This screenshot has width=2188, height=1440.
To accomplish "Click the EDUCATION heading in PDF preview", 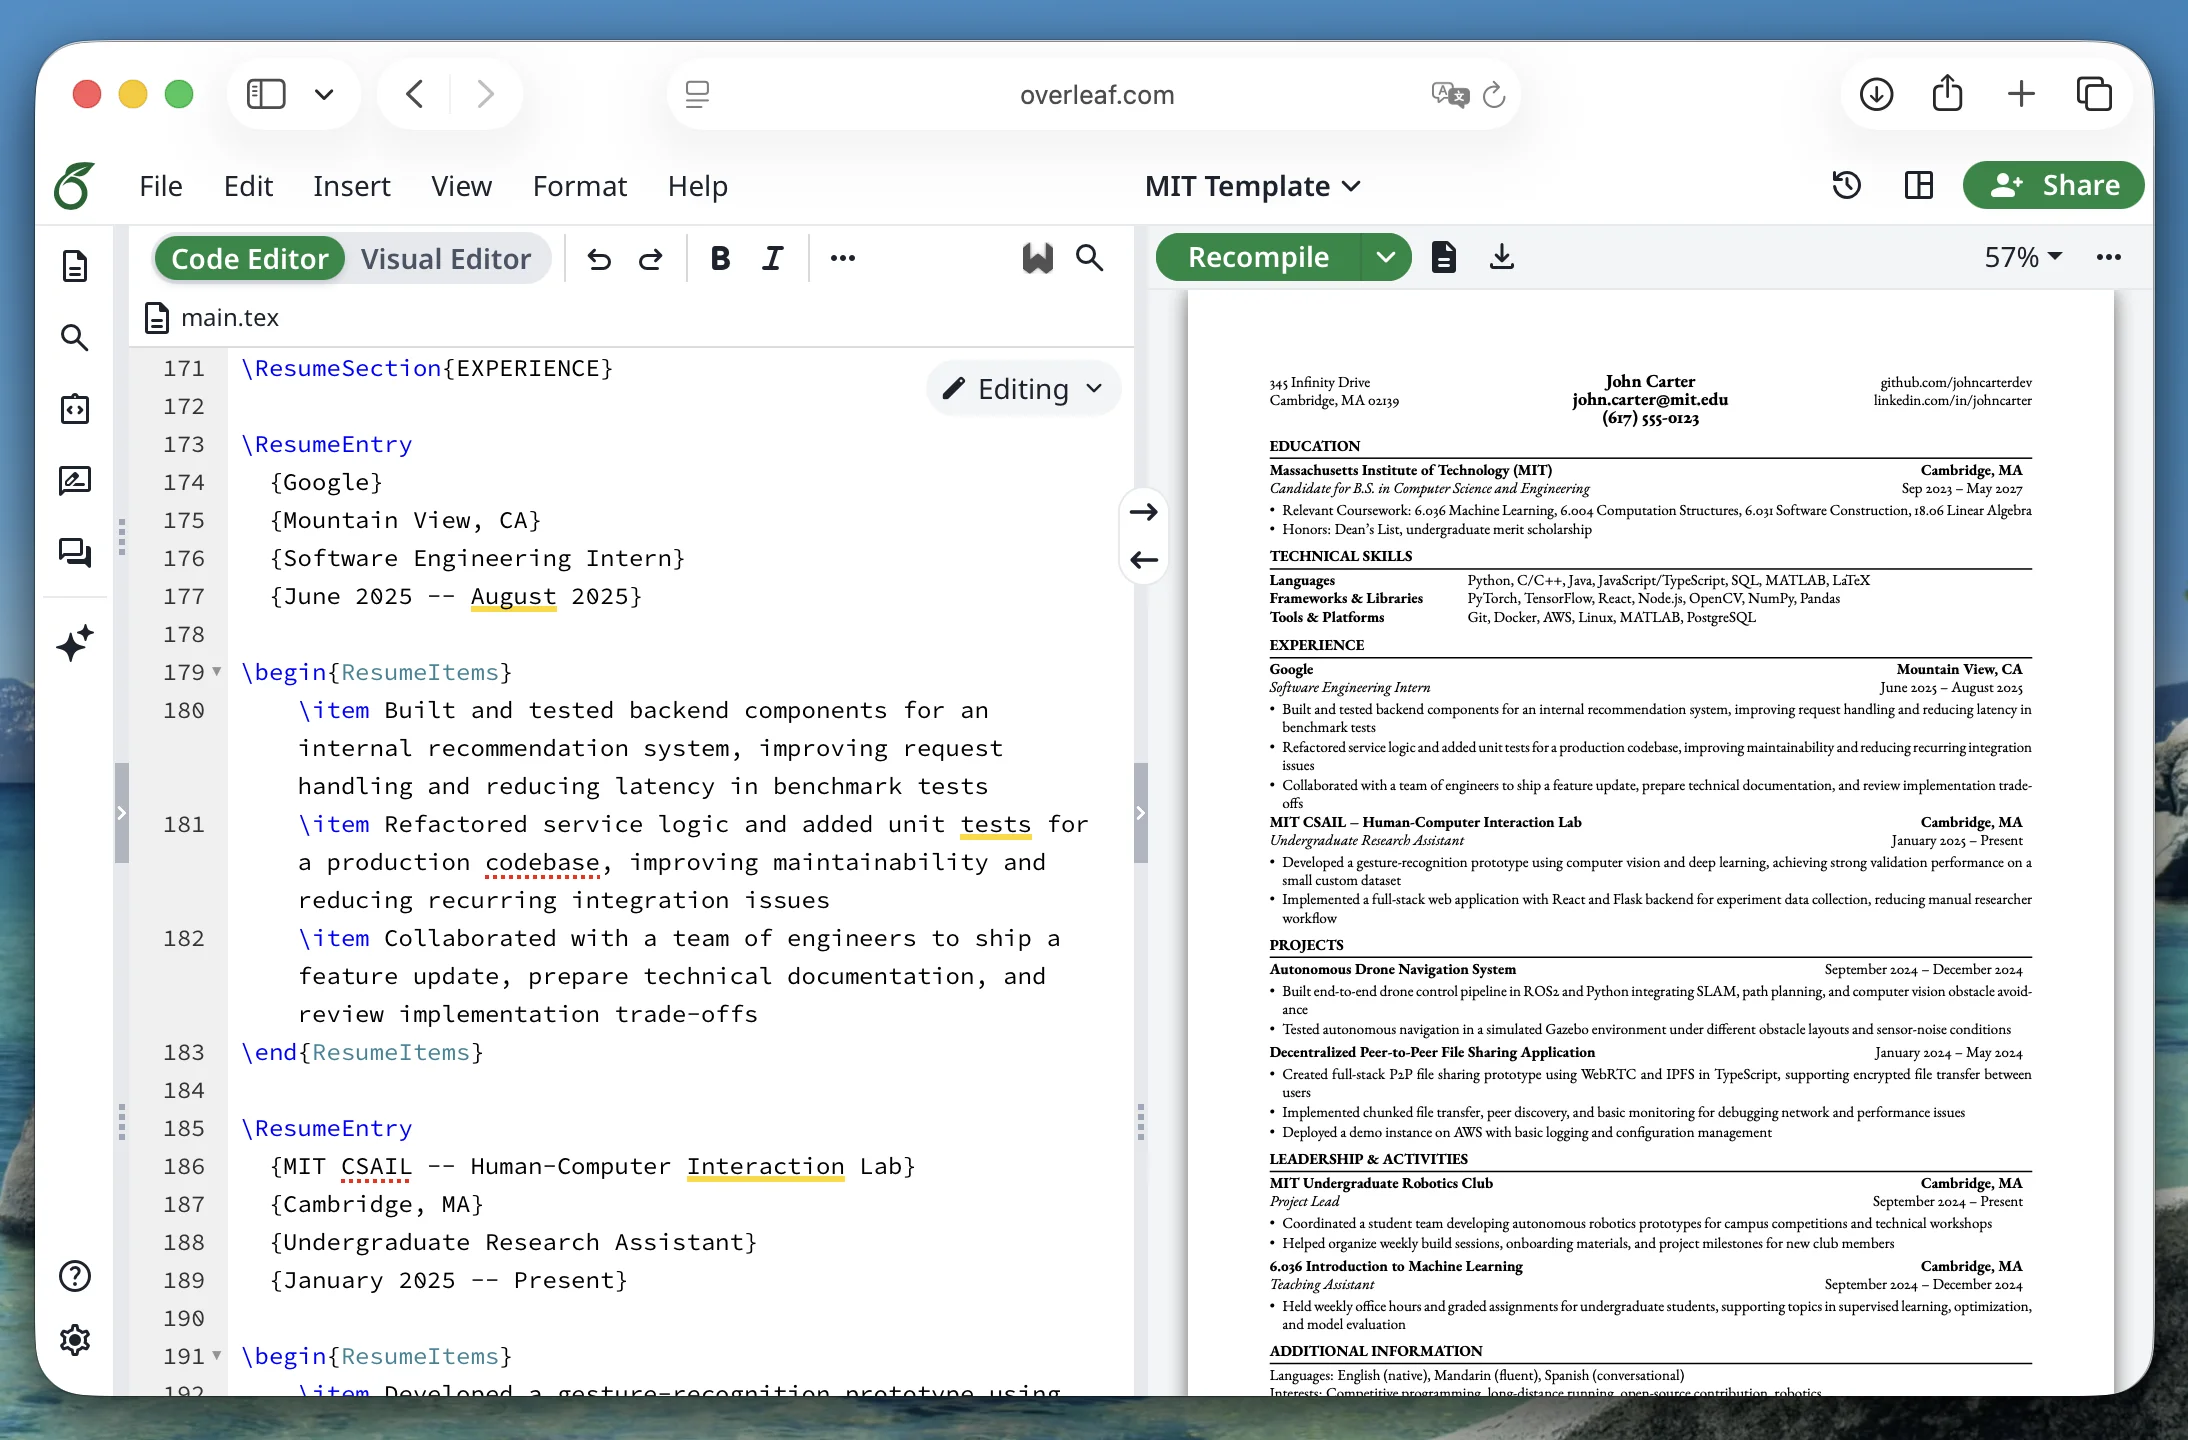I will point(1314,446).
